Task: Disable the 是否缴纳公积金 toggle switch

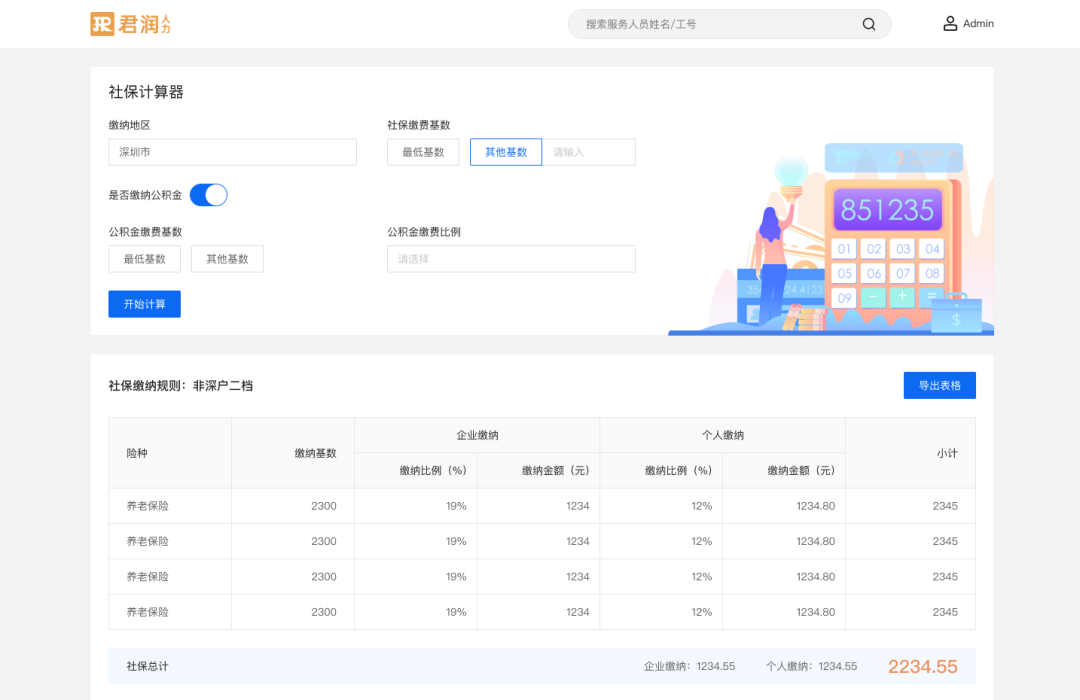Action: 208,194
